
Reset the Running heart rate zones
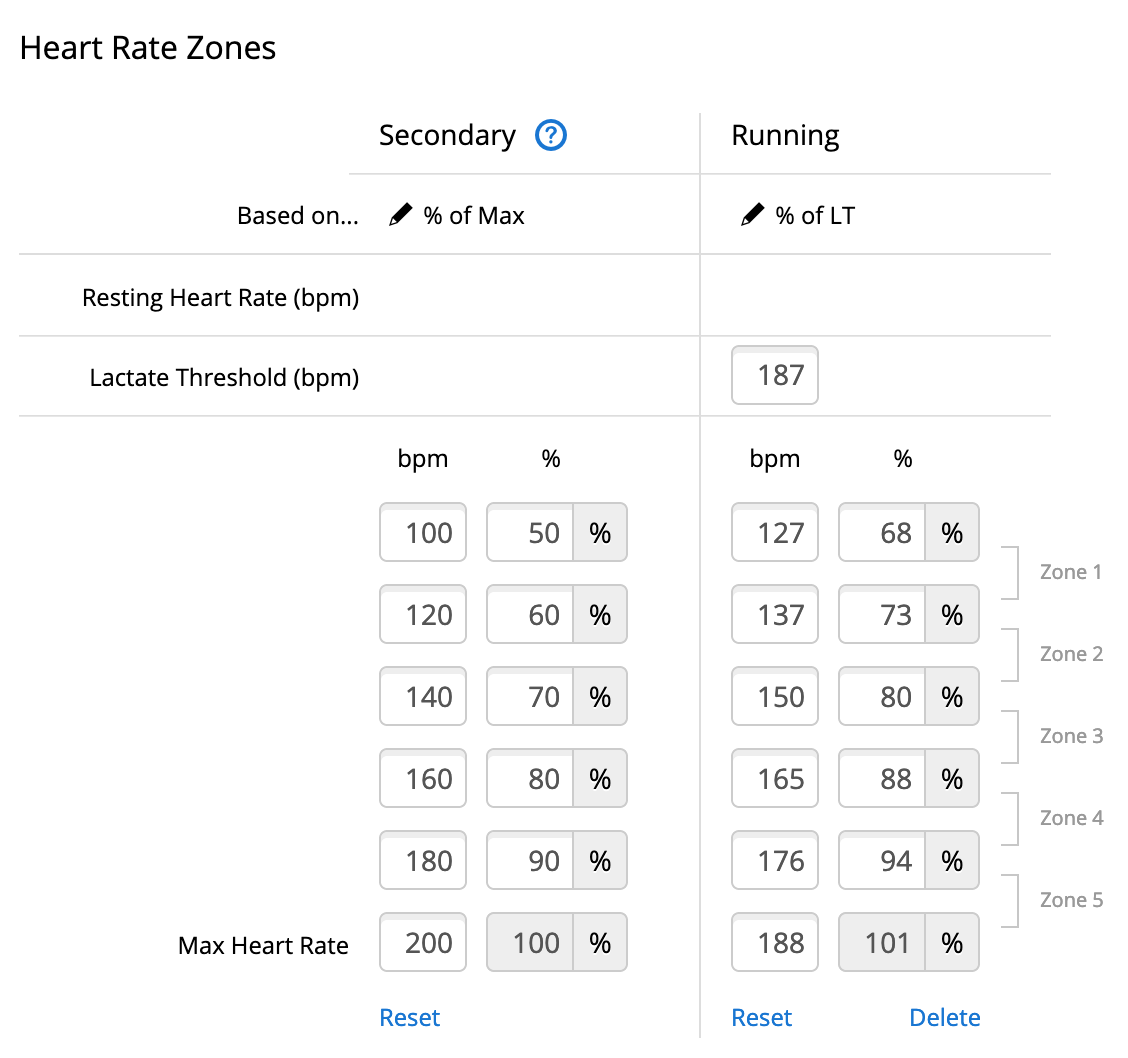click(762, 1018)
